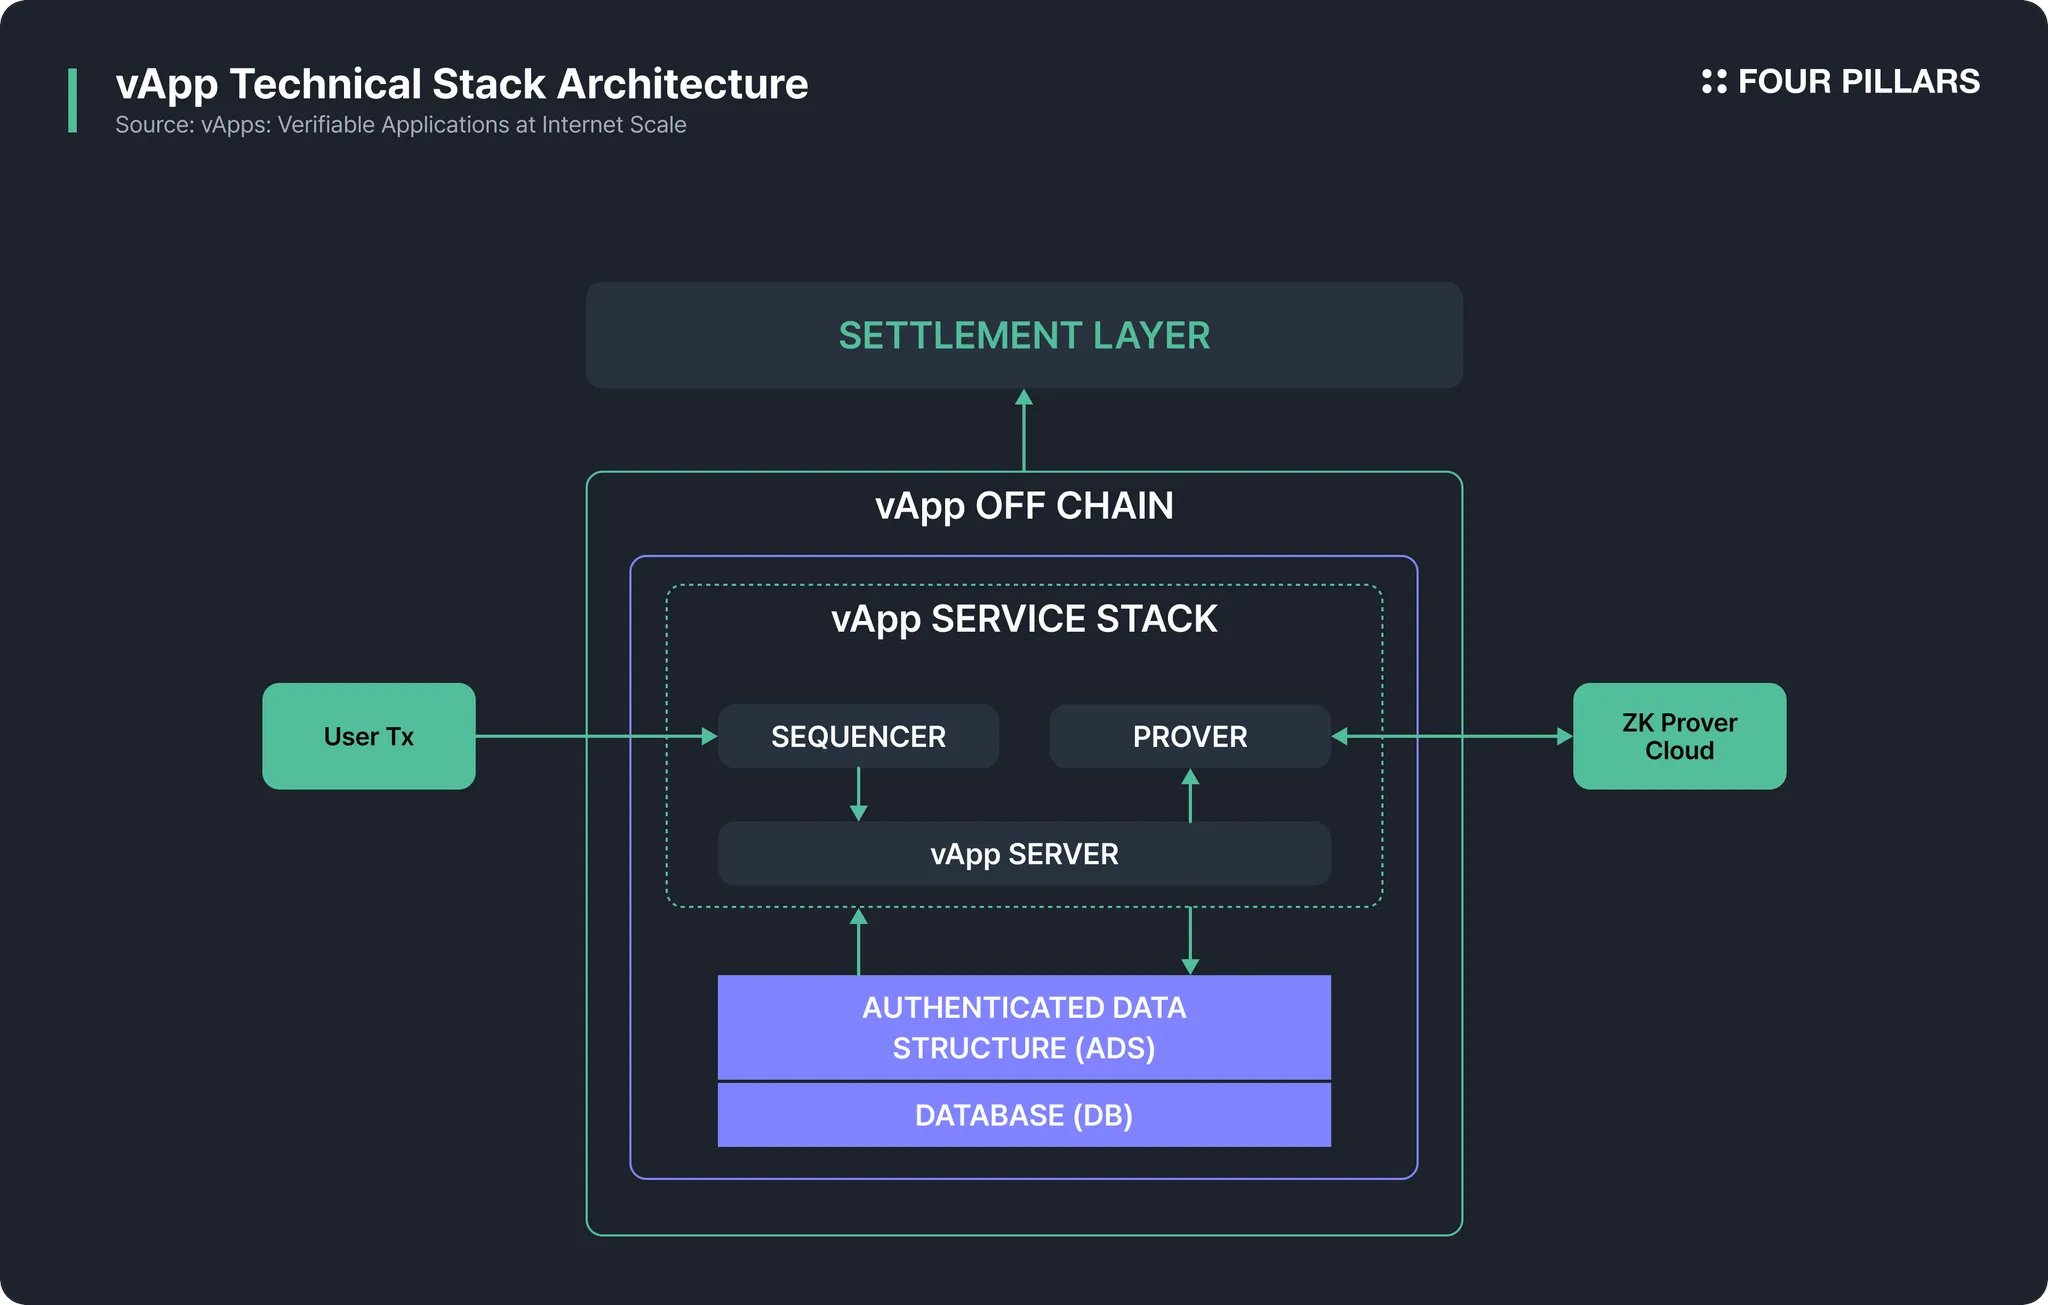This screenshot has height=1305, width=2048.
Task: Toggle the SEQUENCER block
Action: (x=858, y=737)
